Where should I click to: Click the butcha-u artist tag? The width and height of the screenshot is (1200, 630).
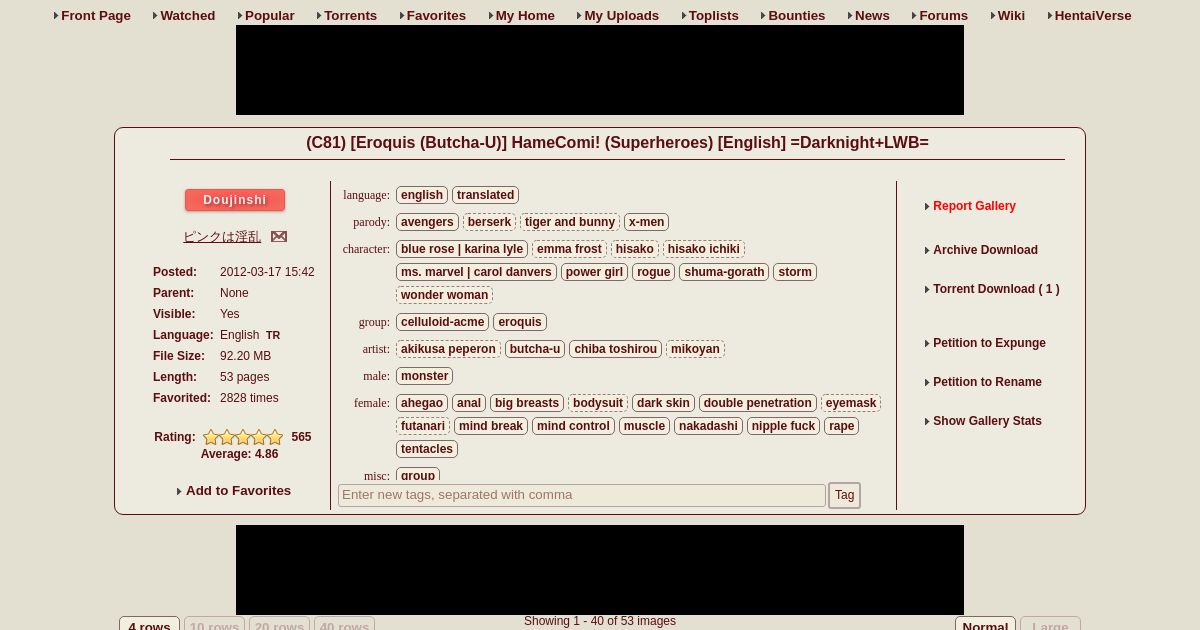click(x=535, y=349)
